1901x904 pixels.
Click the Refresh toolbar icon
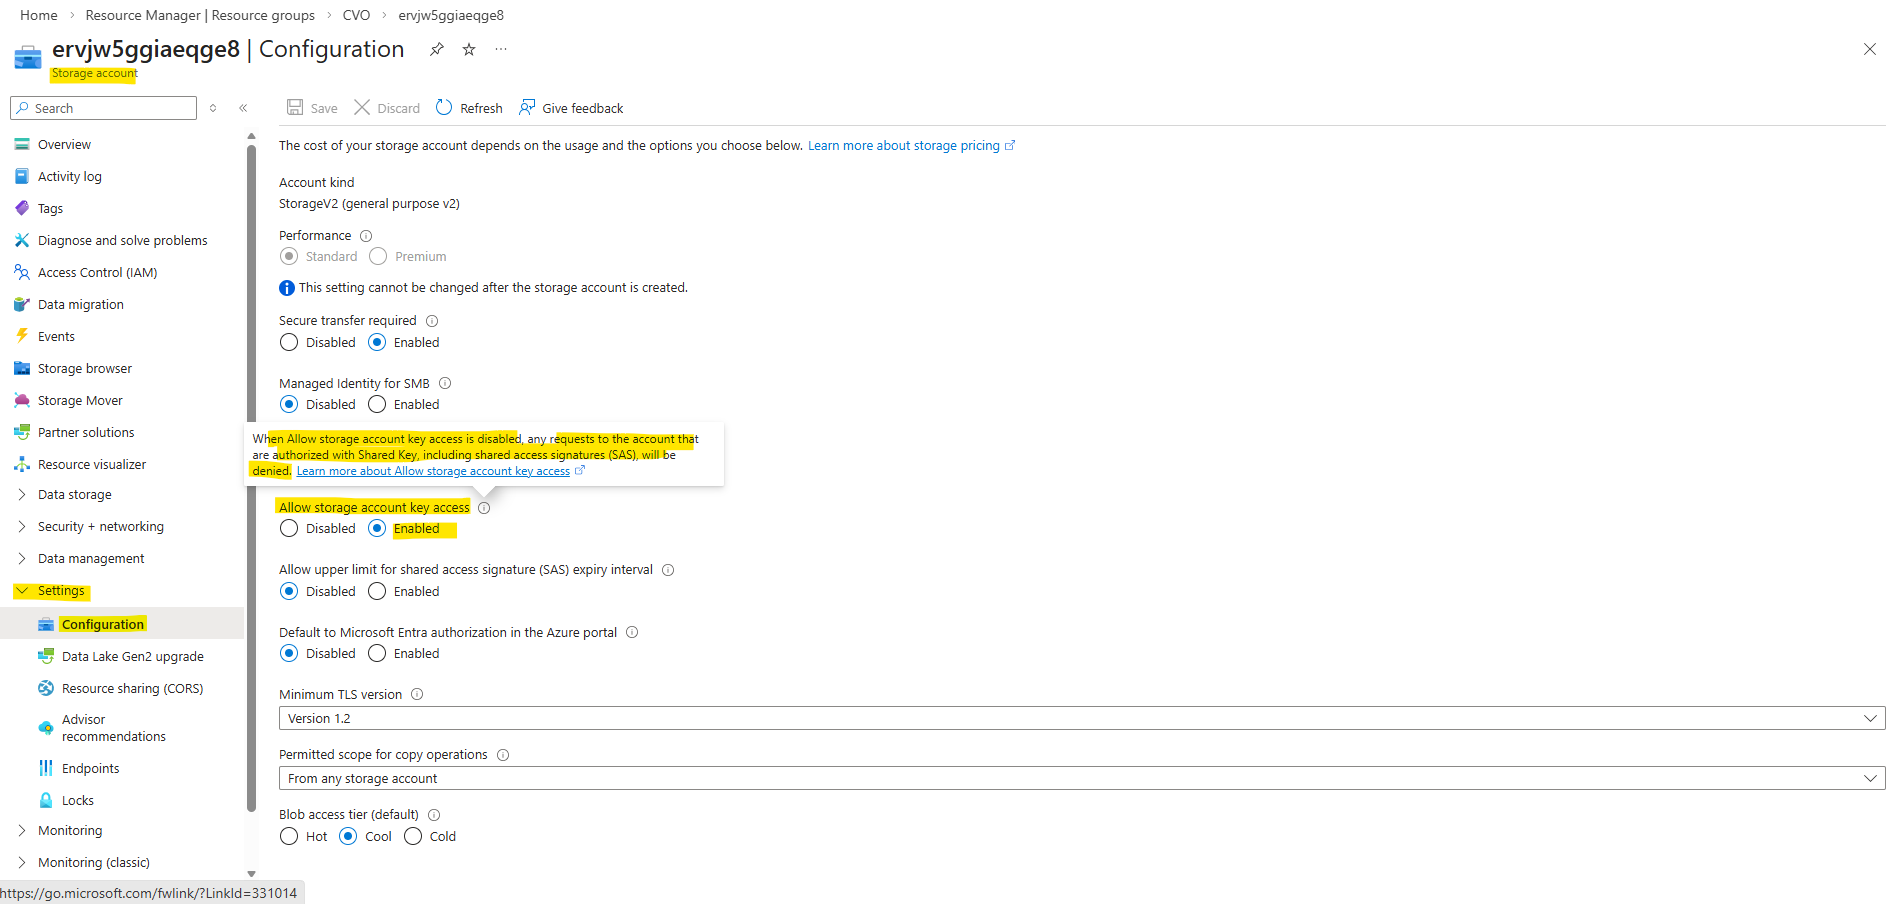tap(444, 108)
